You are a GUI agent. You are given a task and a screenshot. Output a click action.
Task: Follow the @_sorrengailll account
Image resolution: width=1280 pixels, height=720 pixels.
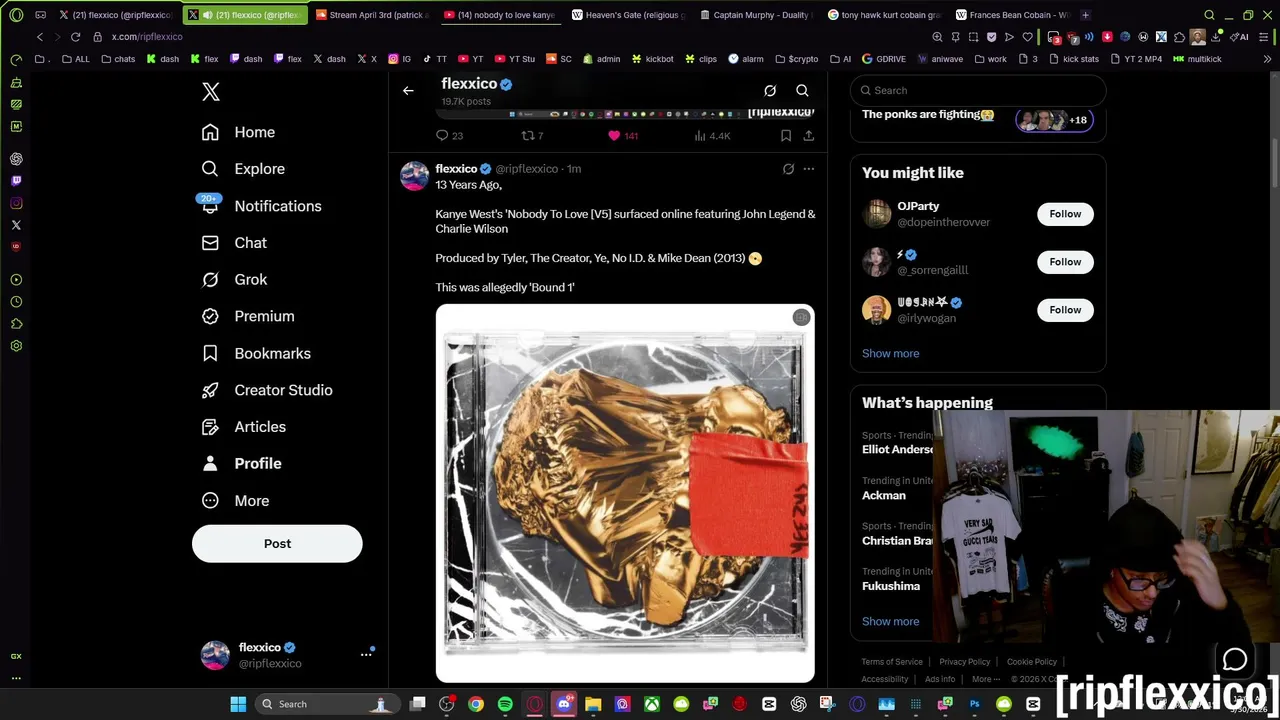[1065, 262]
